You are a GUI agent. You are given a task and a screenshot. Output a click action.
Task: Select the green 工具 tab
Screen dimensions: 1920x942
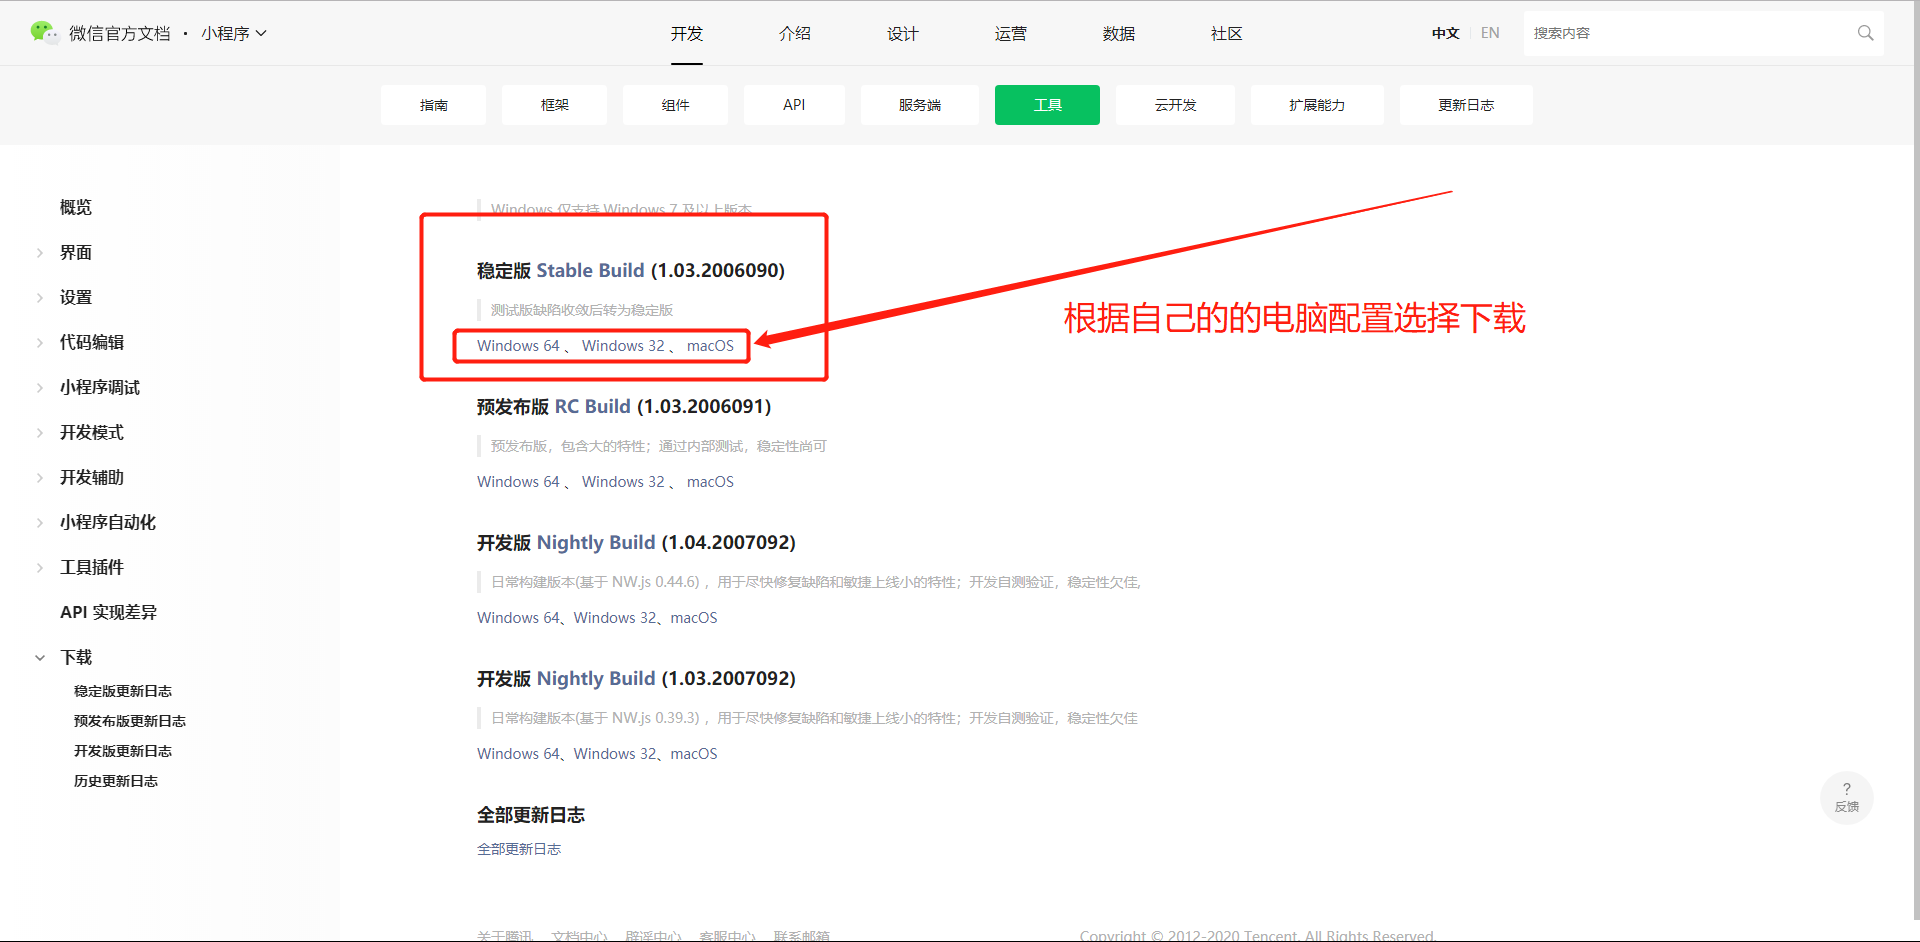click(x=1047, y=105)
